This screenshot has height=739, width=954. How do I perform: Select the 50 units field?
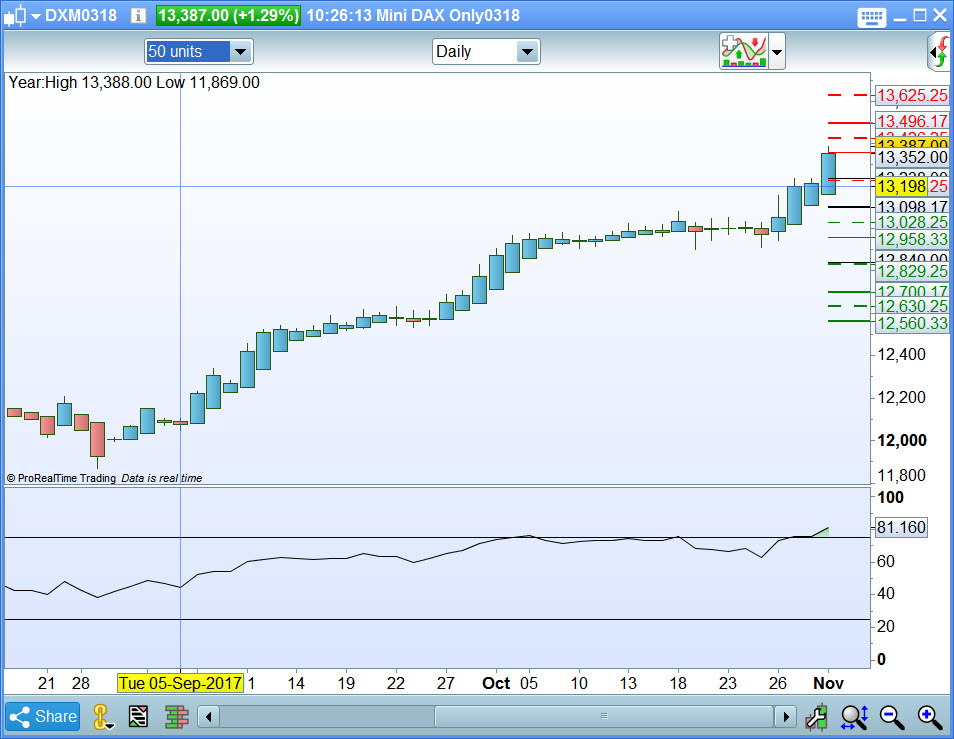pyautogui.click(x=187, y=52)
